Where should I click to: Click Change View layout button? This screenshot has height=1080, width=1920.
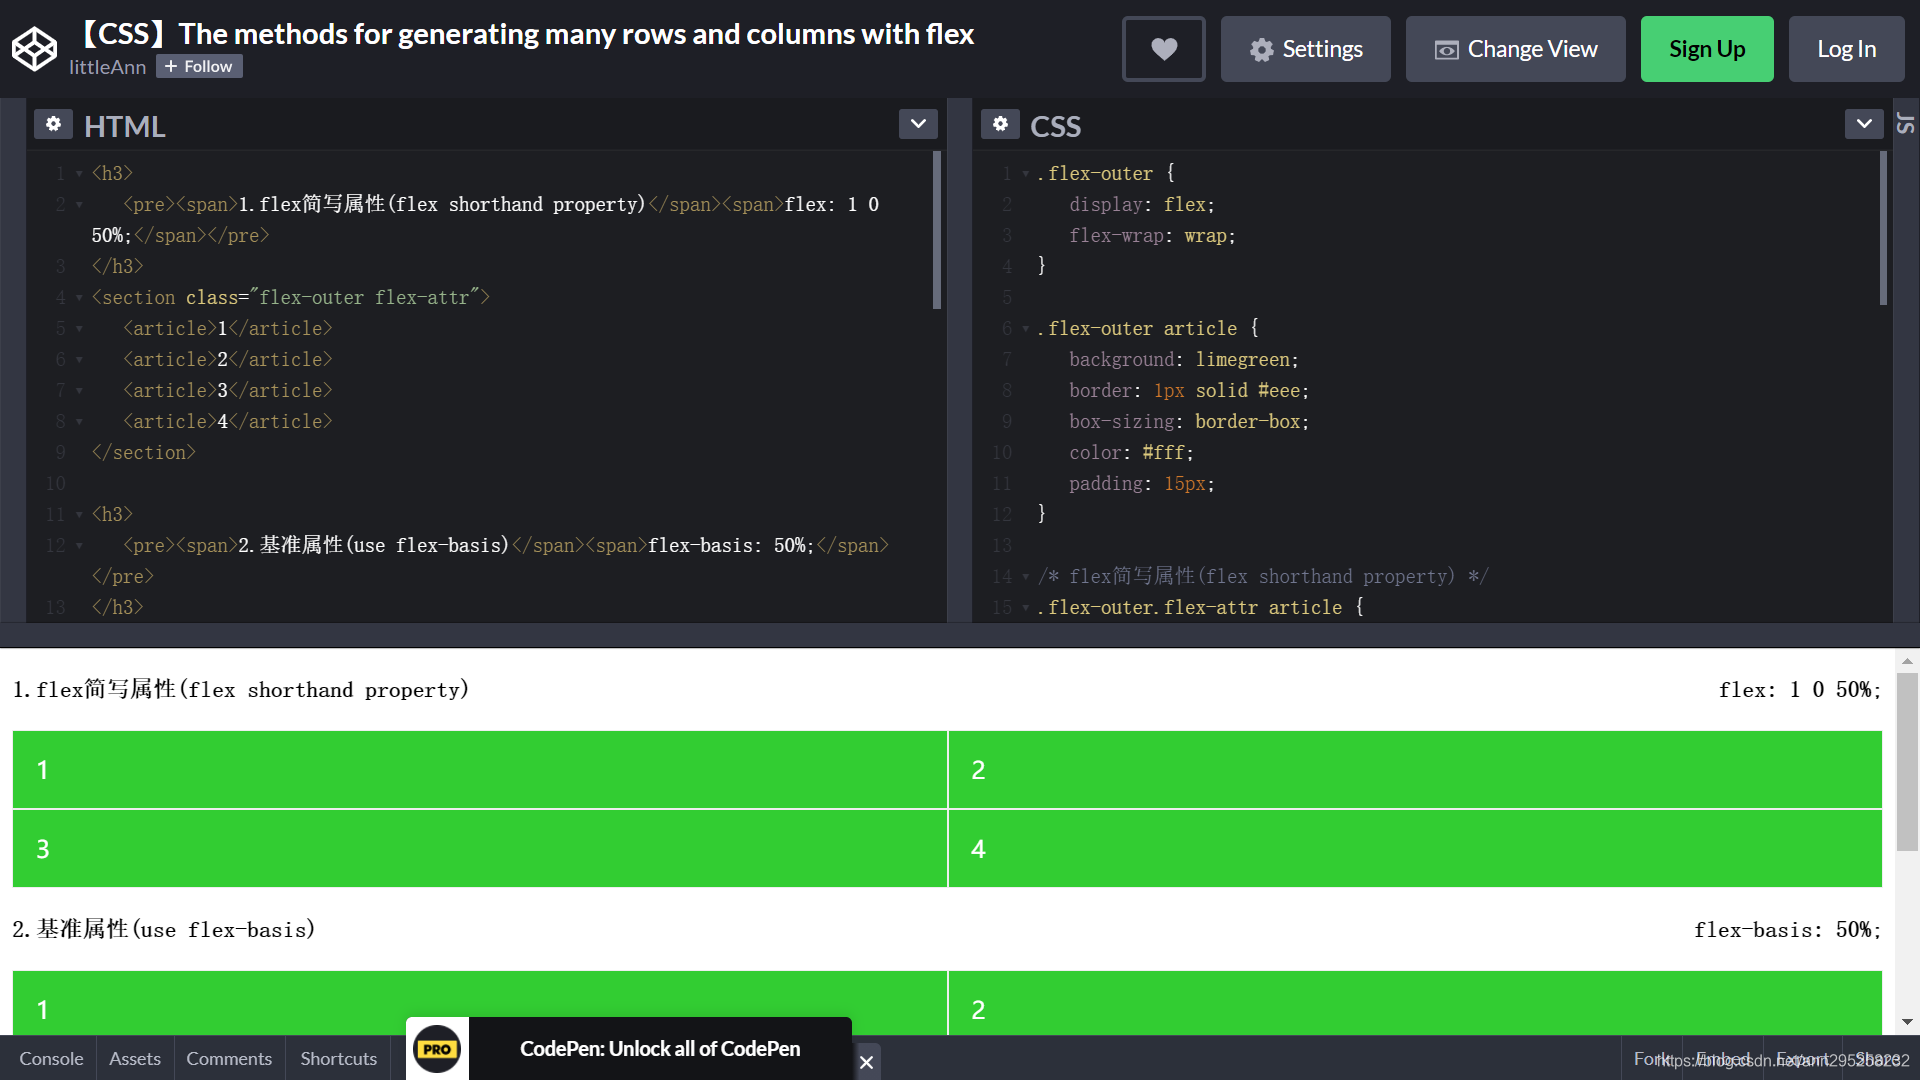[1515, 49]
